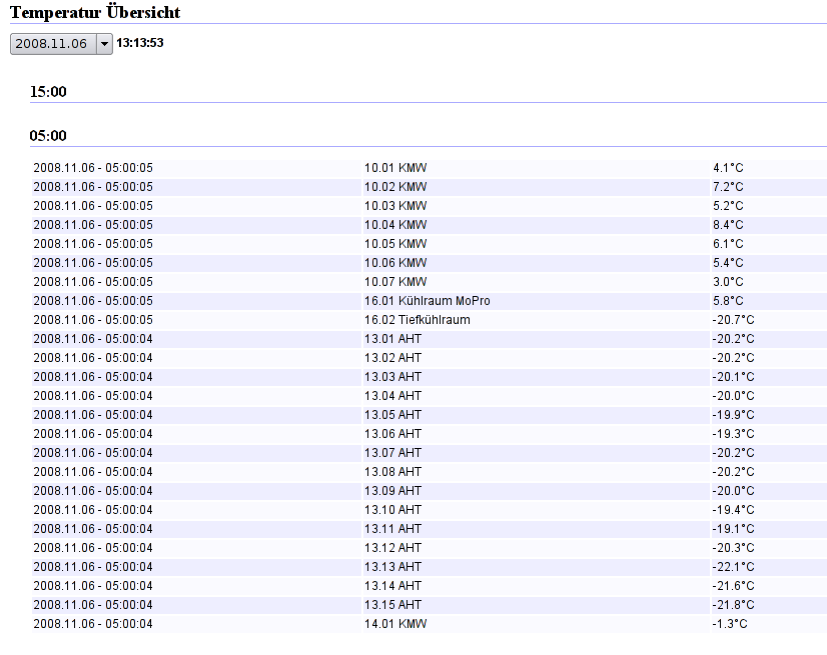Click the 7.2°C temperature value
The image size is (827, 655).
pos(728,187)
